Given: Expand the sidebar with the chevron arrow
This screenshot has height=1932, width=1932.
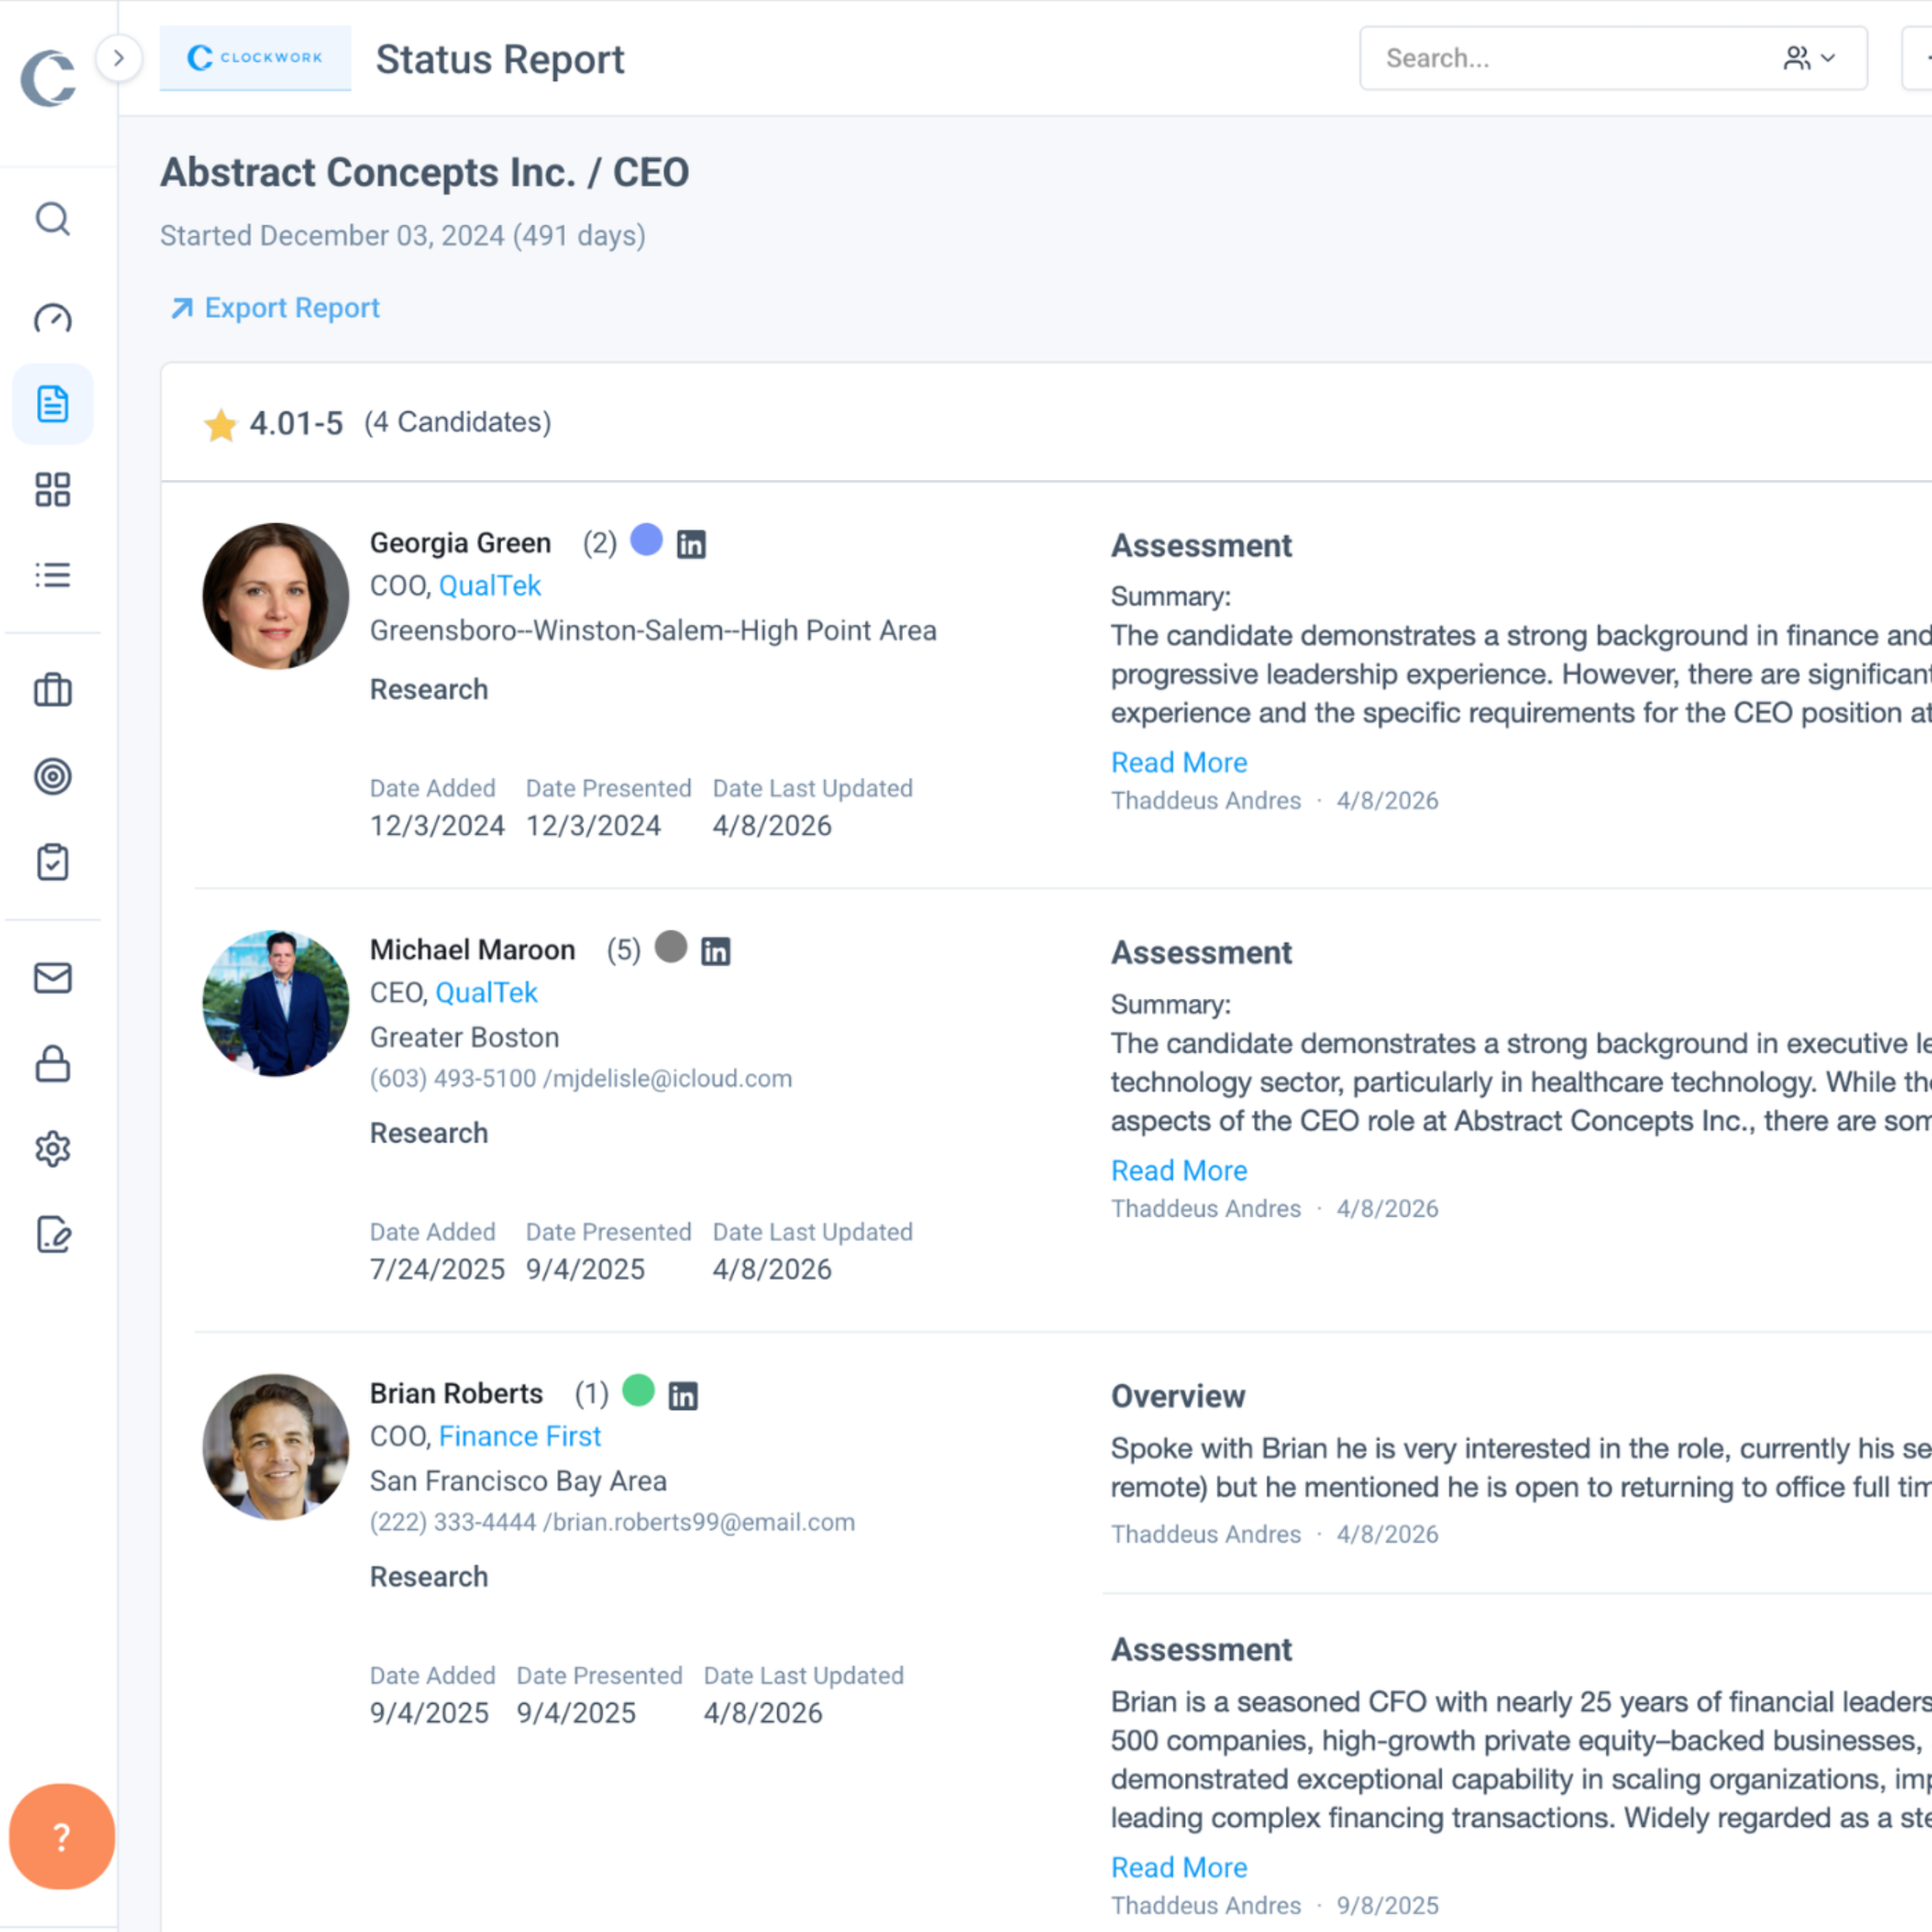Looking at the screenshot, I should tap(118, 58).
